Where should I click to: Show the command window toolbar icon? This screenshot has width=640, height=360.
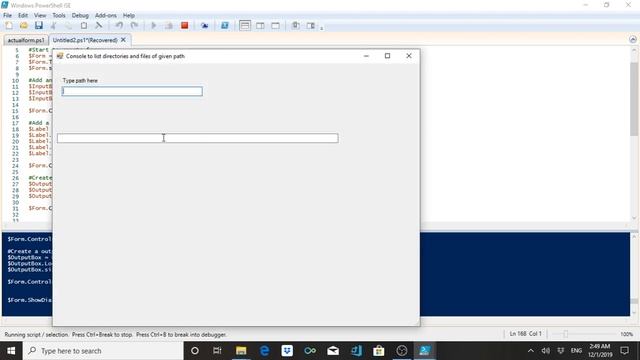296,26
